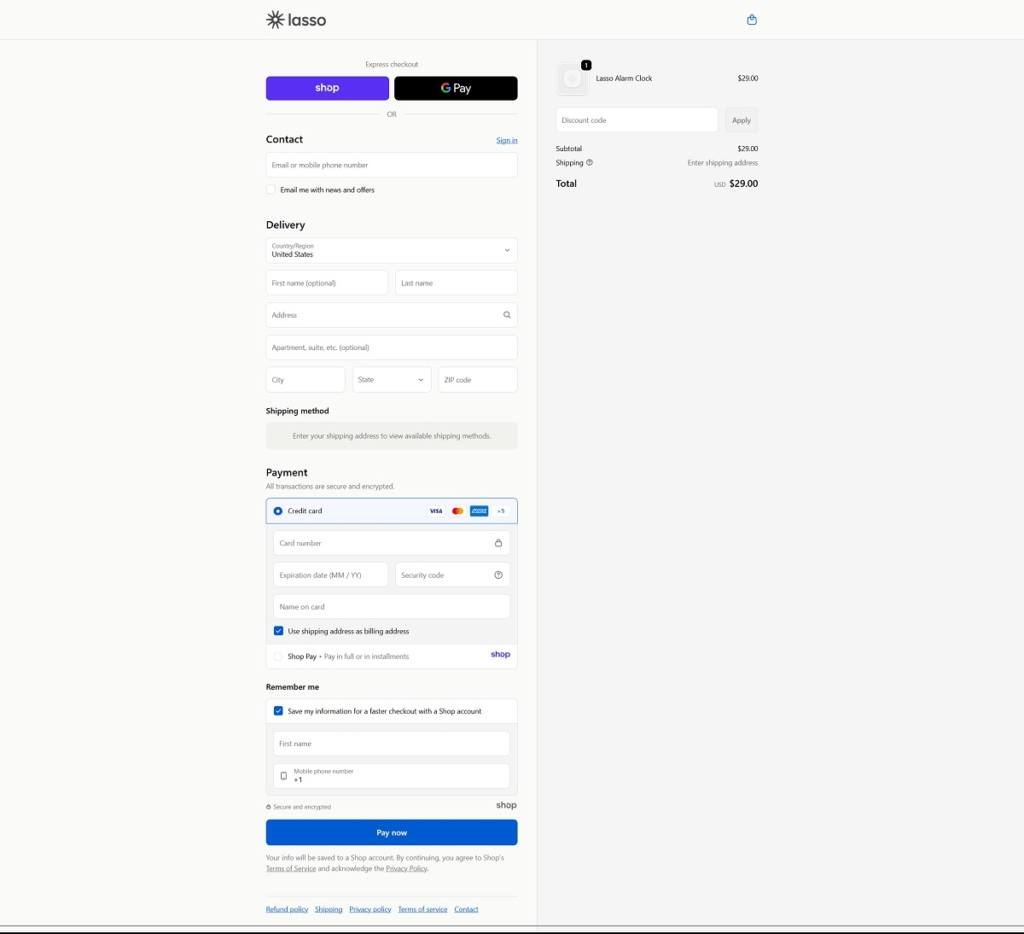Uncheck Save my information for faster checkout
This screenshot has width=1024, height=934.
tap(279, 711)
